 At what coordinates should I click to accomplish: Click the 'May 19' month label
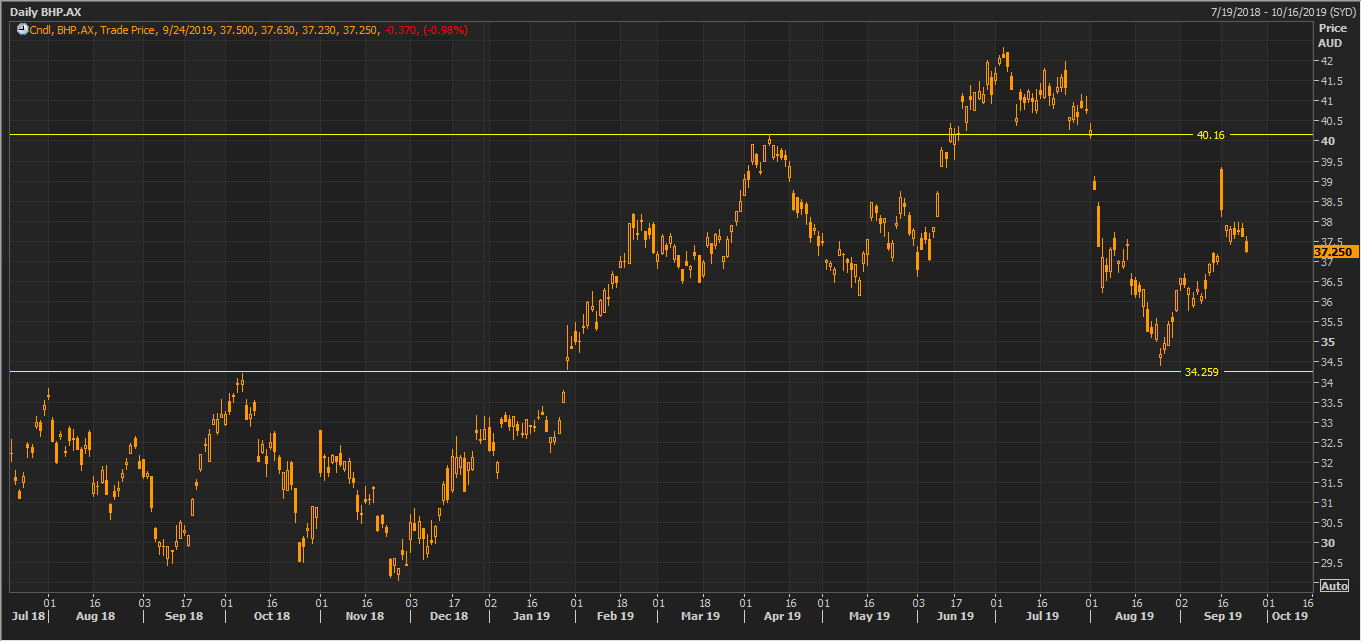tap(869, 616)
